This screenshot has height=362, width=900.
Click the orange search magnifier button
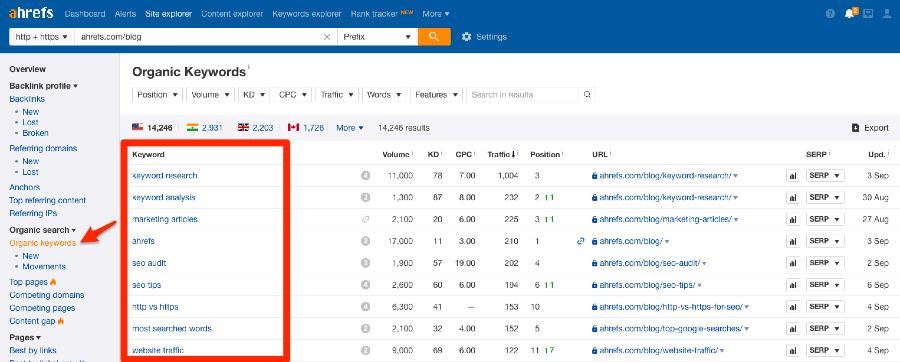434,37
